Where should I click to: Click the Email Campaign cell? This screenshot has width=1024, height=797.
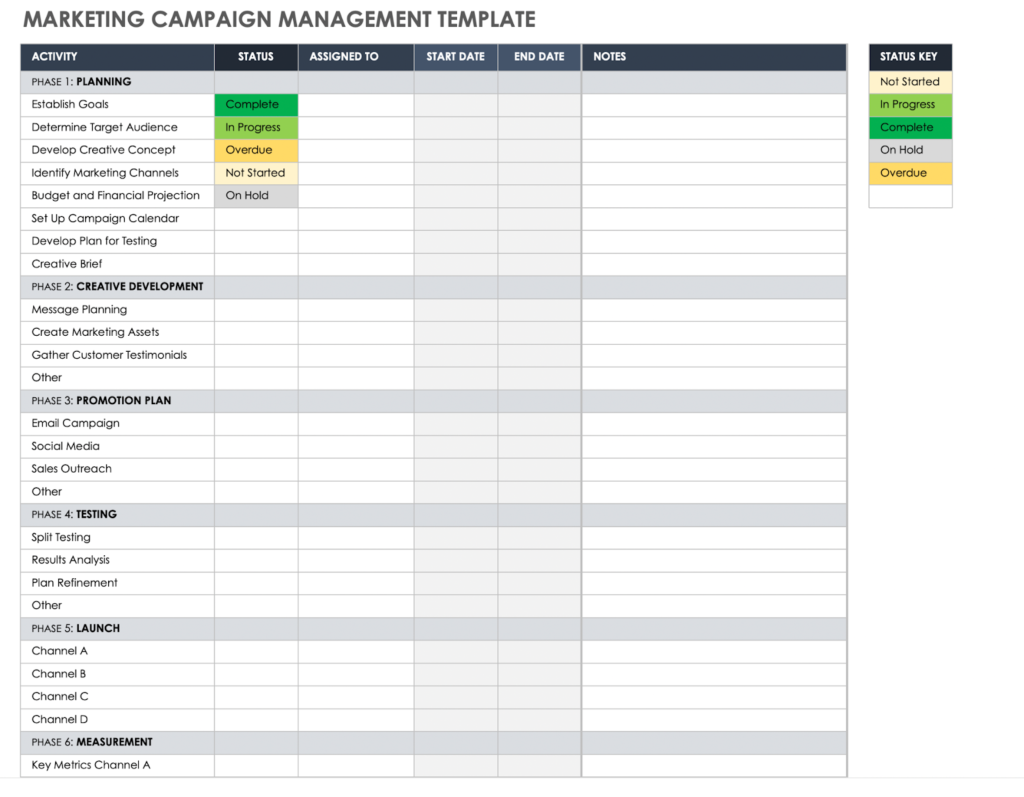click(118, 423)
